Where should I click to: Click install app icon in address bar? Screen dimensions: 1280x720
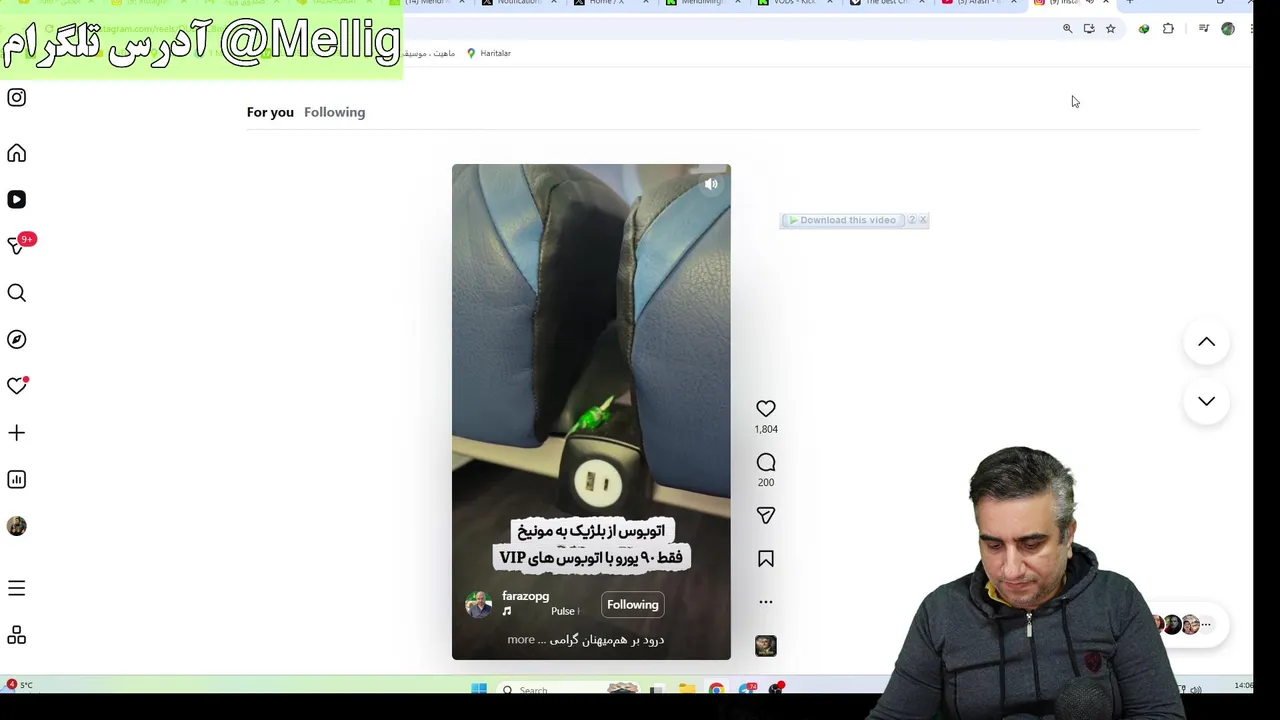coord(1089,29)
